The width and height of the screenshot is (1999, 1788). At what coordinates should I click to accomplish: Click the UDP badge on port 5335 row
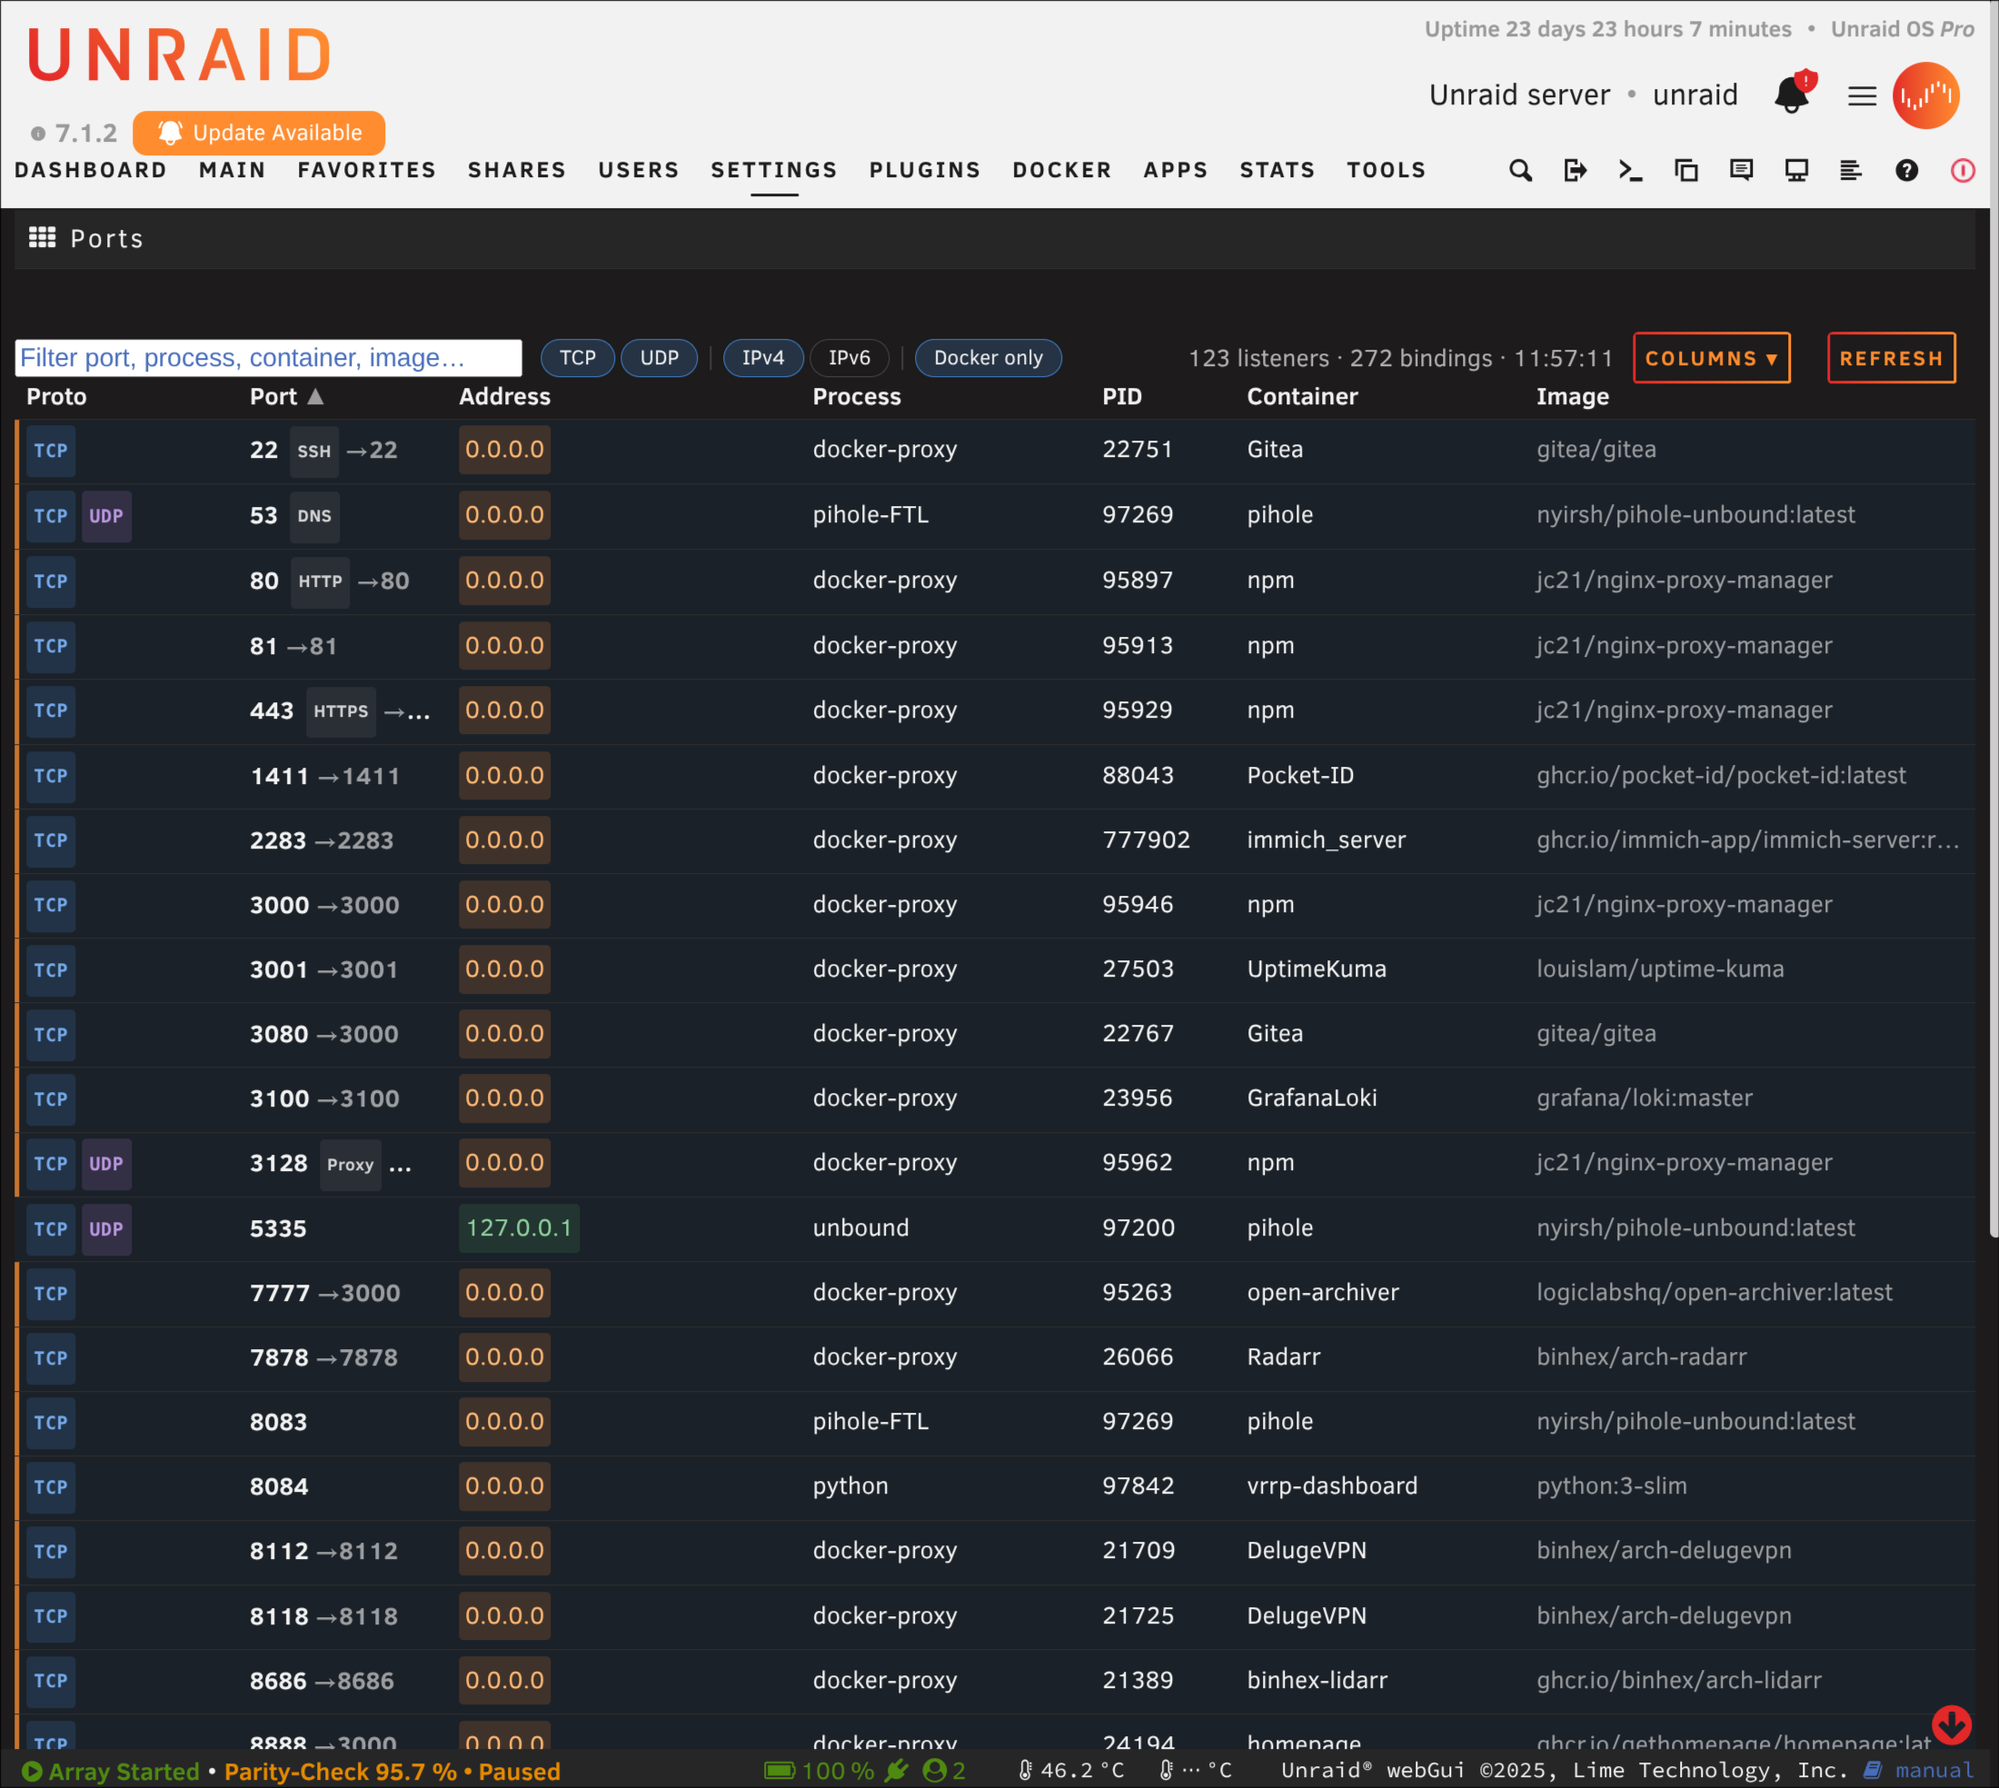[x=106, y=1229]
